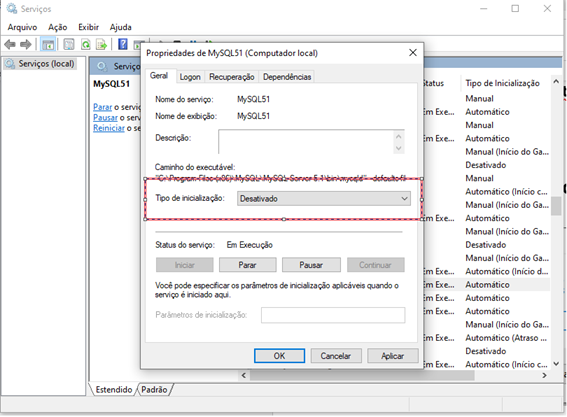Open the Tipo de inicialização dropdown
This screenshot has width=567, height=417.
tap(324, 199)
